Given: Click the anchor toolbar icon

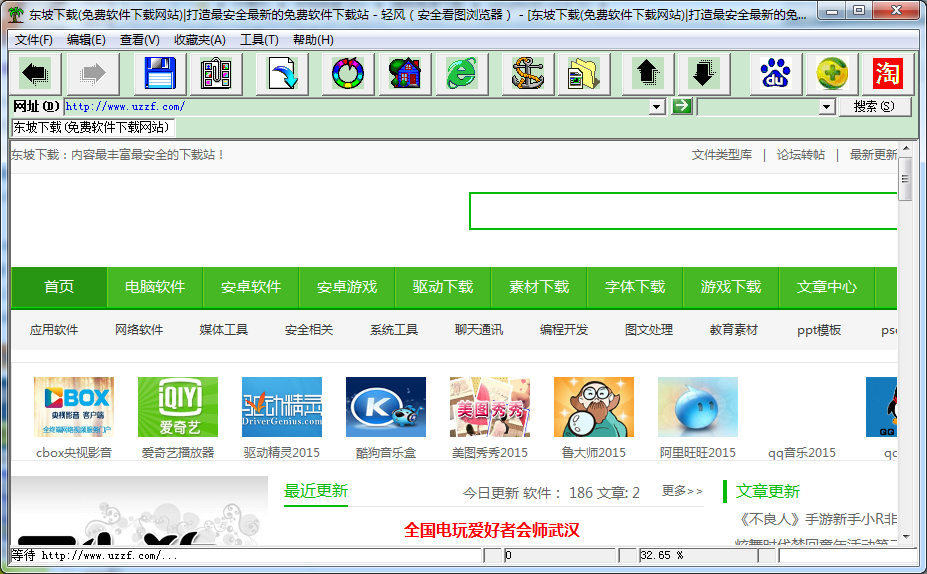Looking at the screenshot, I should tap(527, 74).
